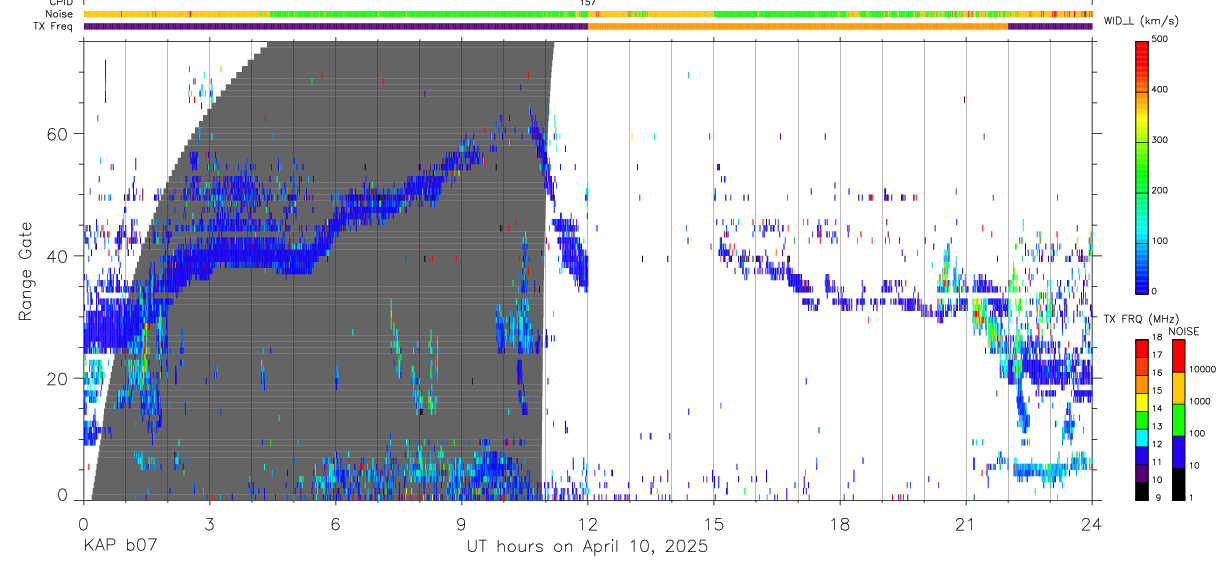Click the 500 tick on the width scale

point(1161,40)
